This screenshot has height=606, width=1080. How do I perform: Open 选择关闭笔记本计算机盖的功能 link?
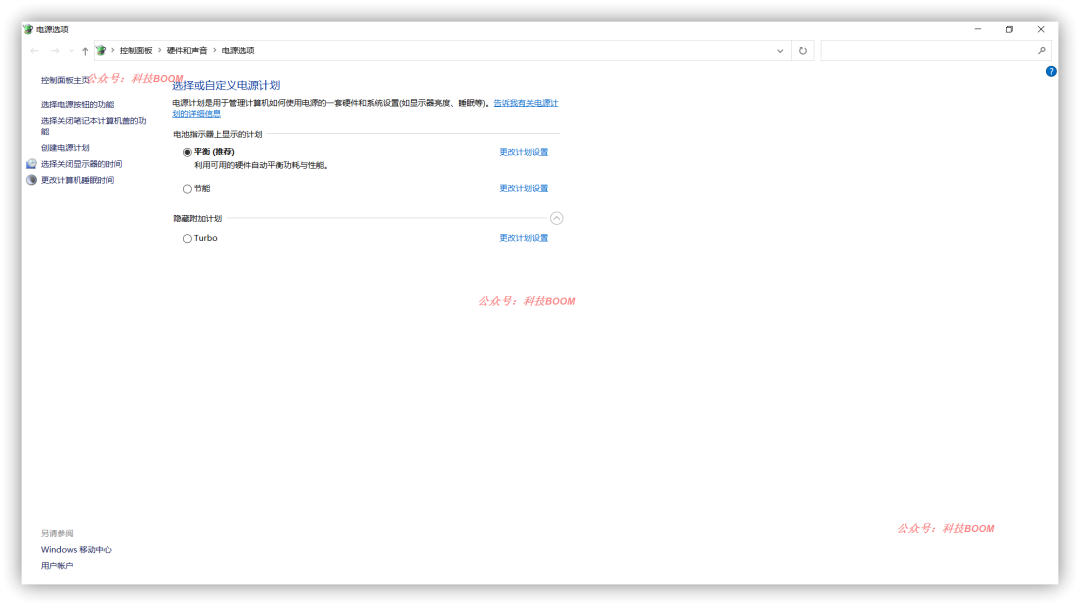click(94, 126)
